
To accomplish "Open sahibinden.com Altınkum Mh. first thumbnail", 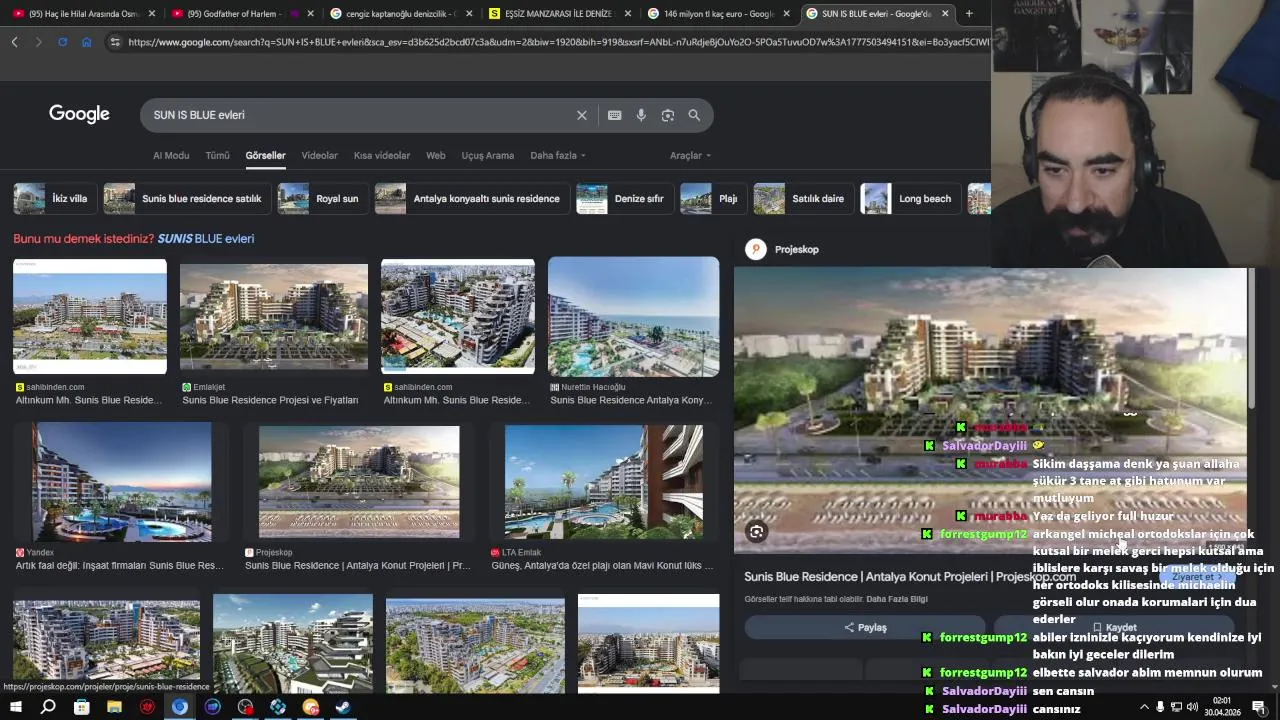I will click(x=90, y=316).
